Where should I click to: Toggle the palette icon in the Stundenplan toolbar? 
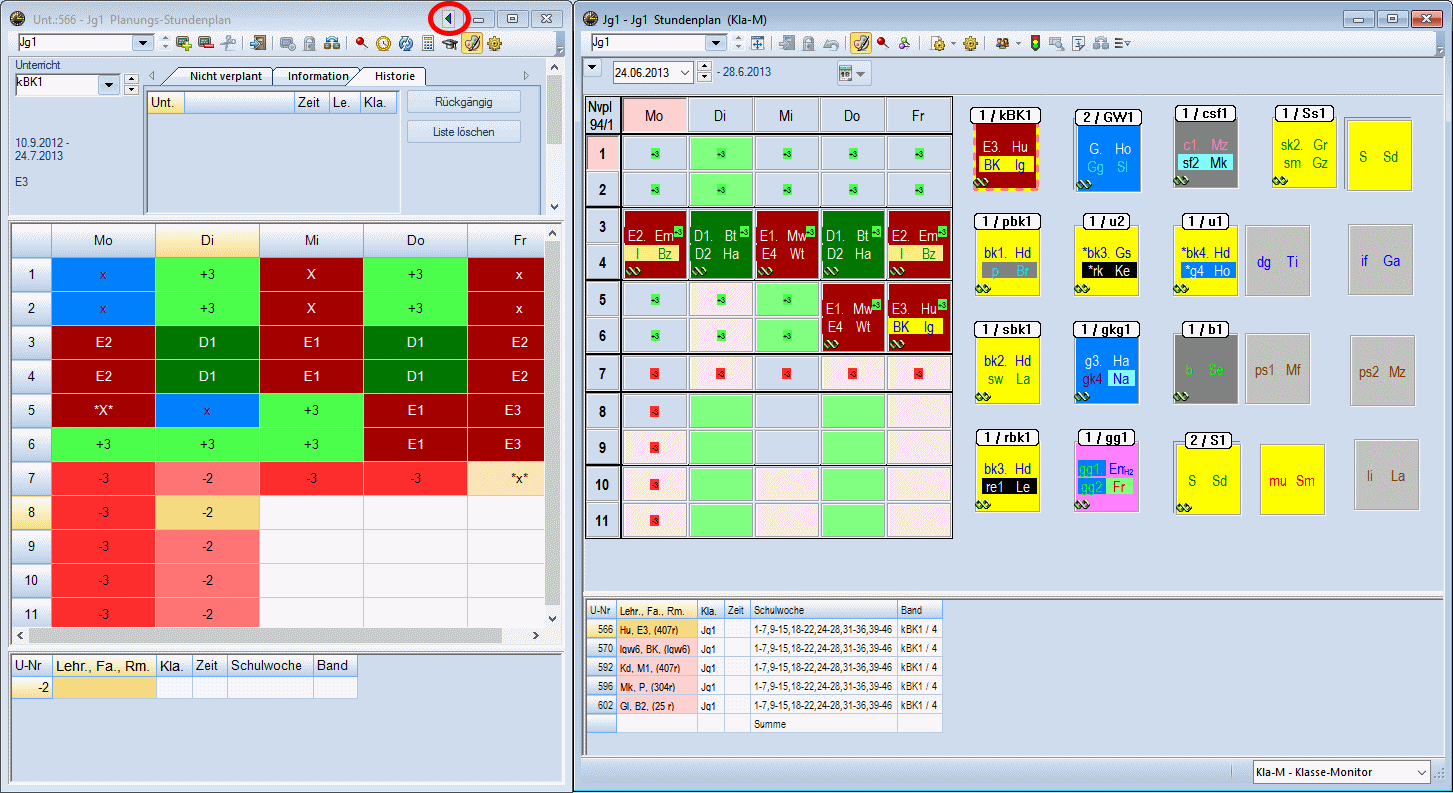(860, 43)
